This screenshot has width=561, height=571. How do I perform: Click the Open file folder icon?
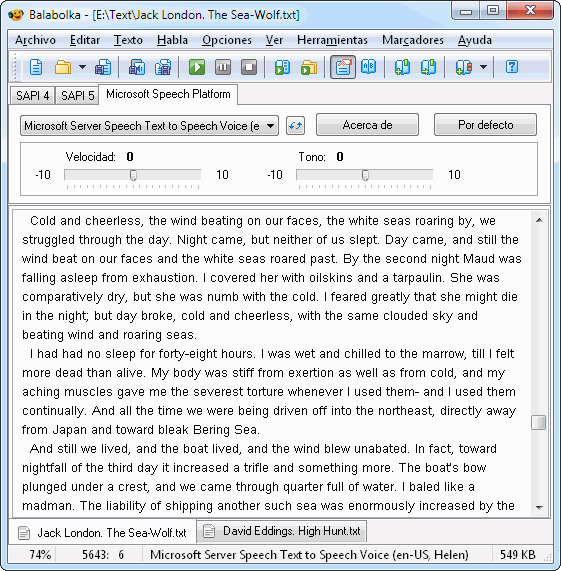63,67
